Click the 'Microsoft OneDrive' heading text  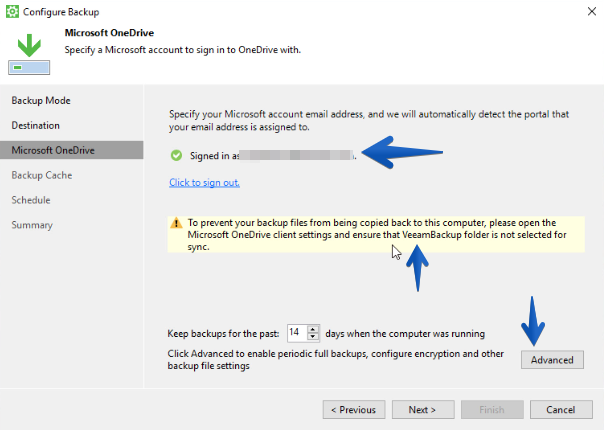coord(109,33)
